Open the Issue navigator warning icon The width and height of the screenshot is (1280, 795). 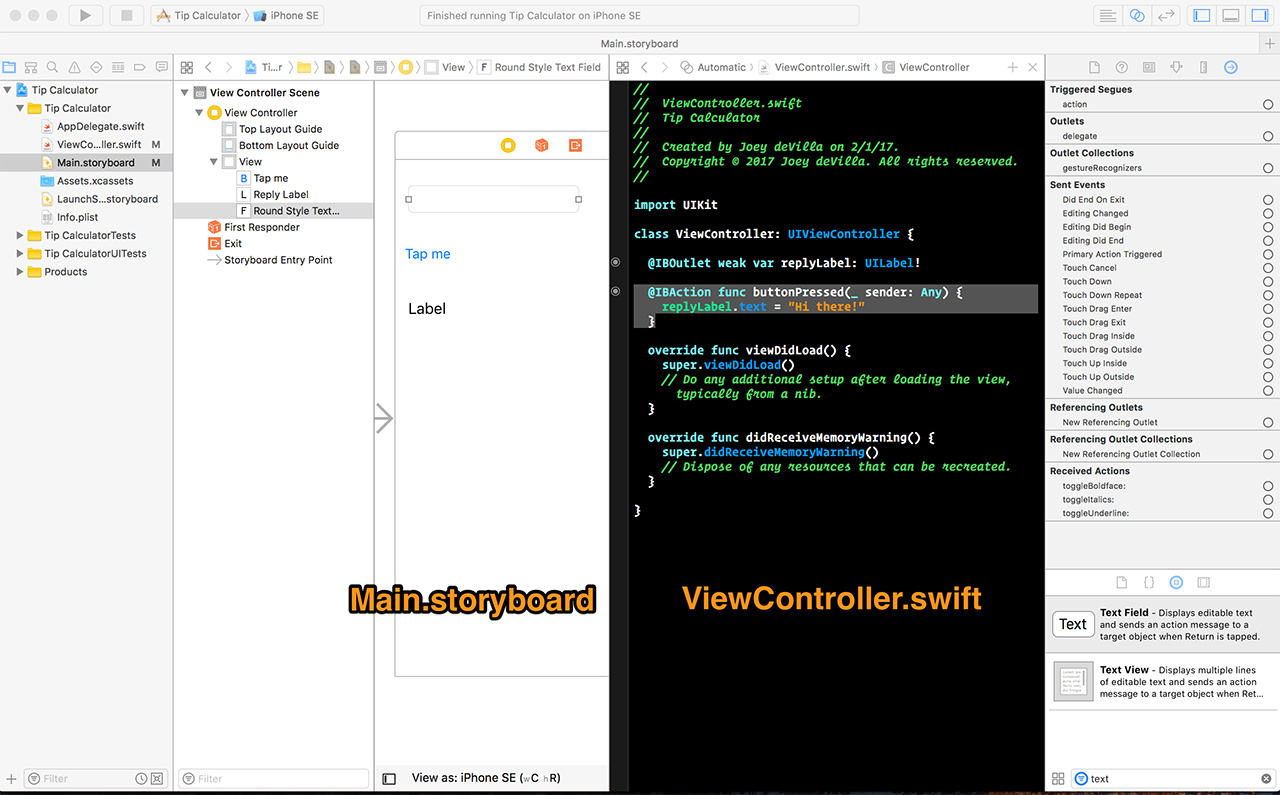click(x=74, y=67)
